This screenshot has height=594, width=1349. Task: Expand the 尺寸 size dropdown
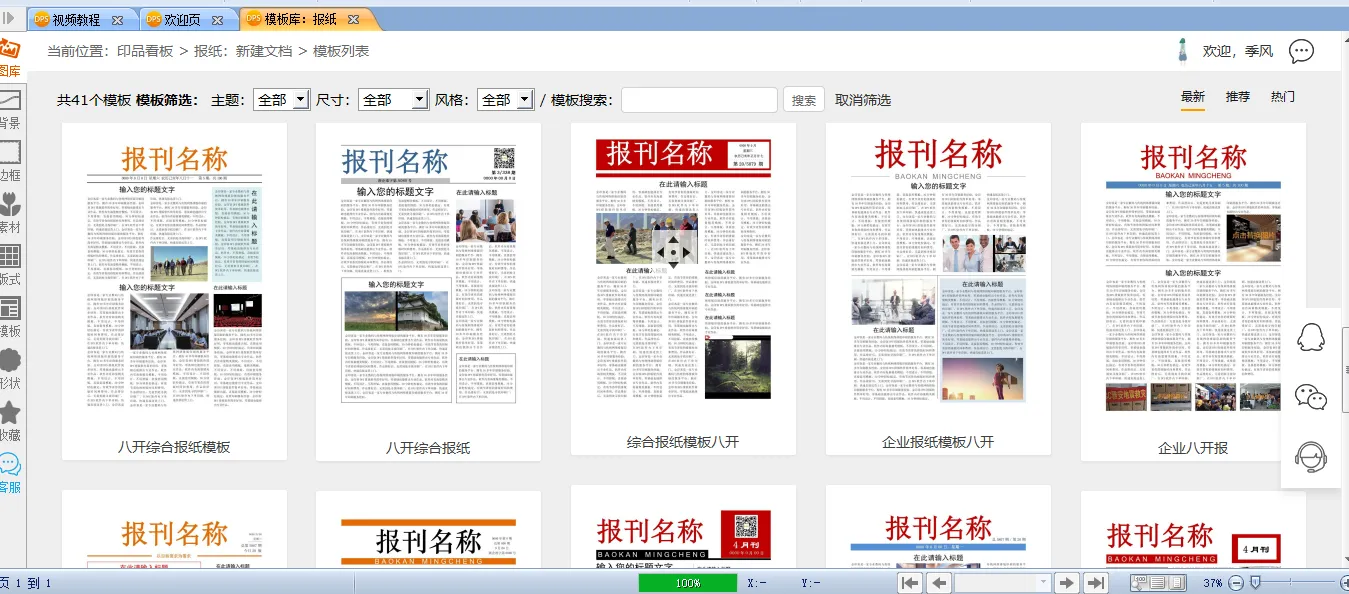(392, 100)
